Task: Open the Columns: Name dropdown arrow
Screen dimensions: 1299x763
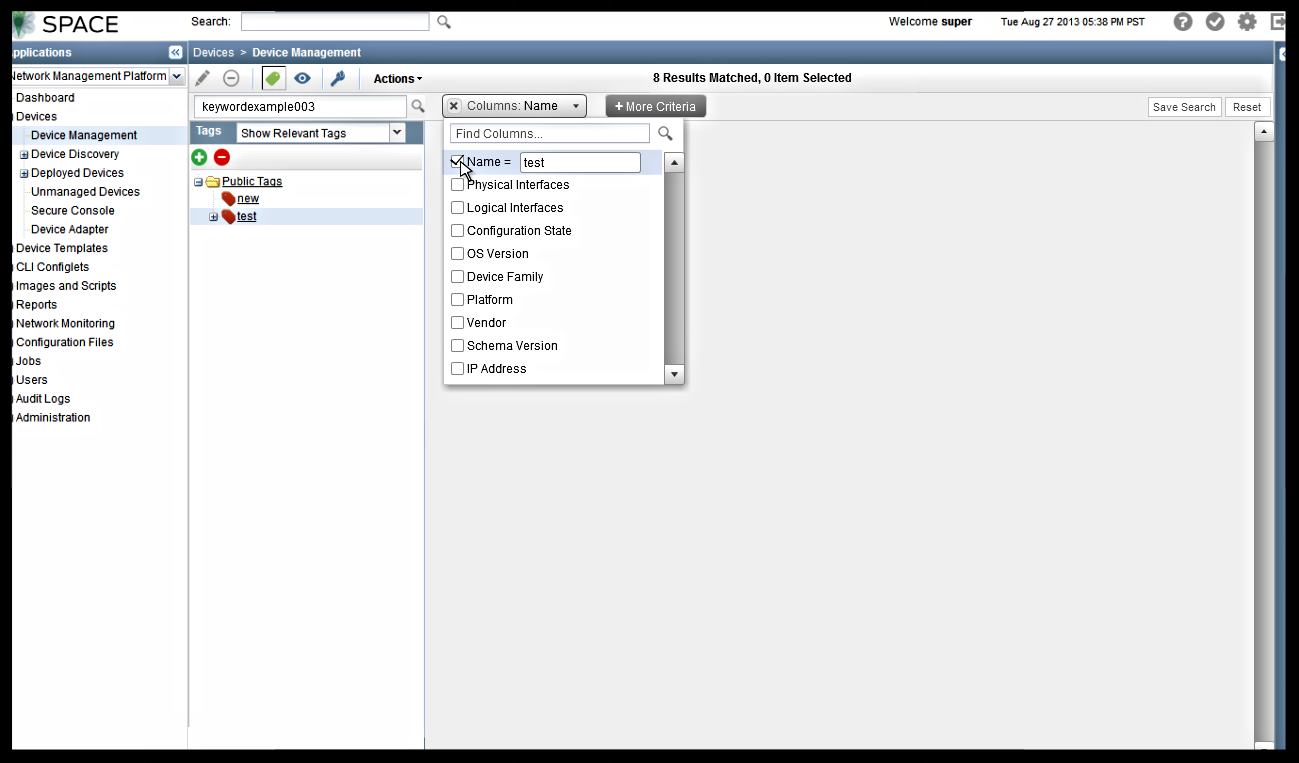Action: [576, 106]
